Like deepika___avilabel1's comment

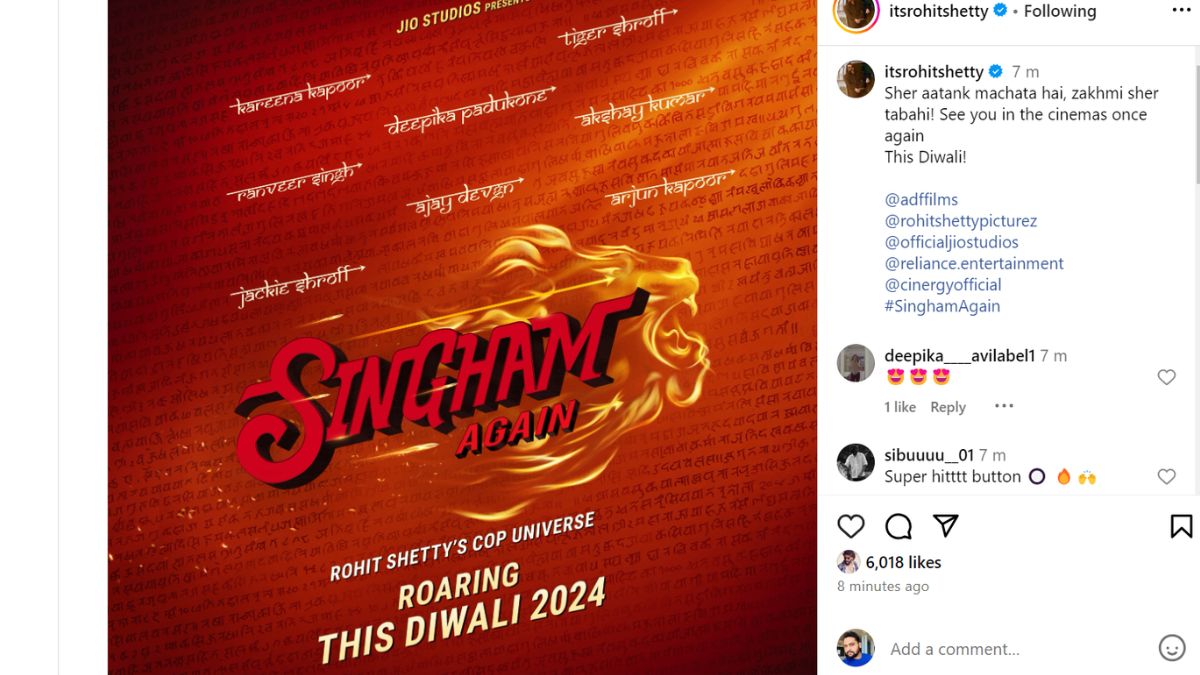(x=1166, y=377)
